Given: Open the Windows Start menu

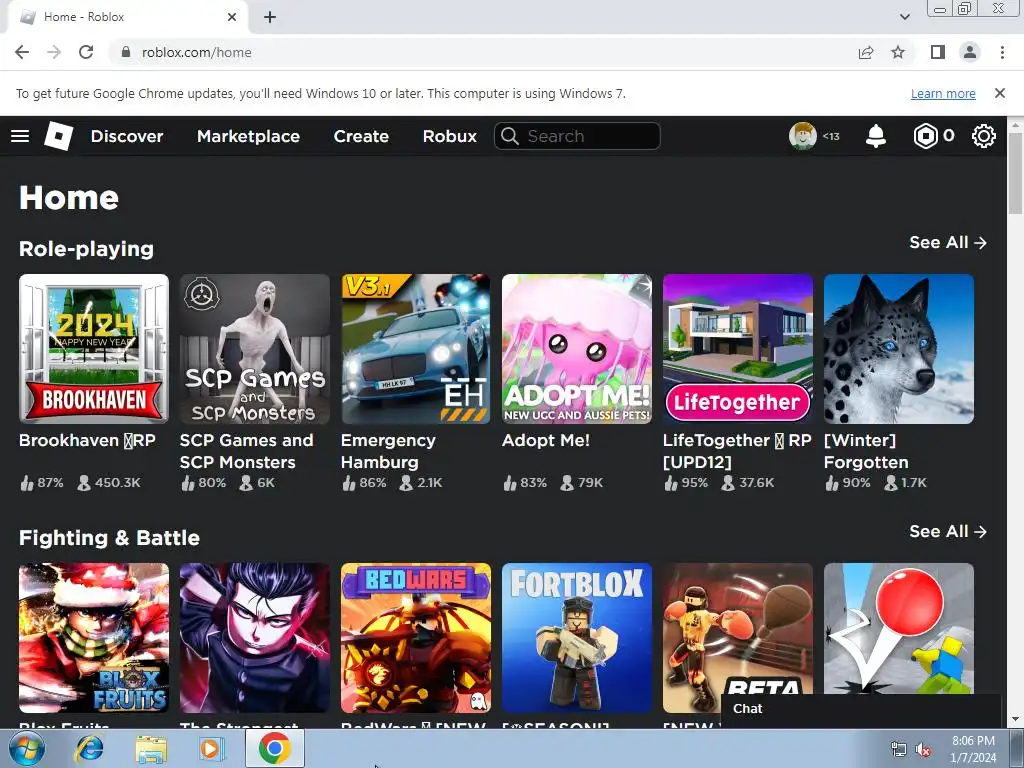Looking at the screenshot, I should tap(26, 748).
